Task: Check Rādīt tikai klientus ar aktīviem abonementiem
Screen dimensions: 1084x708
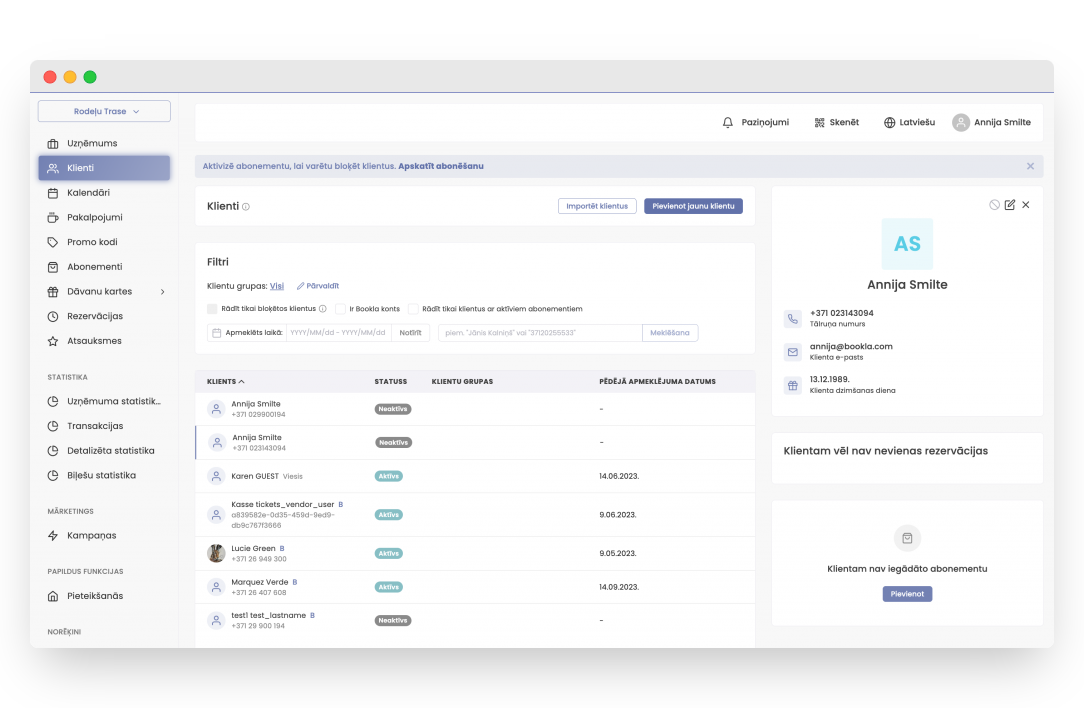Action: (x=413, y=309)
